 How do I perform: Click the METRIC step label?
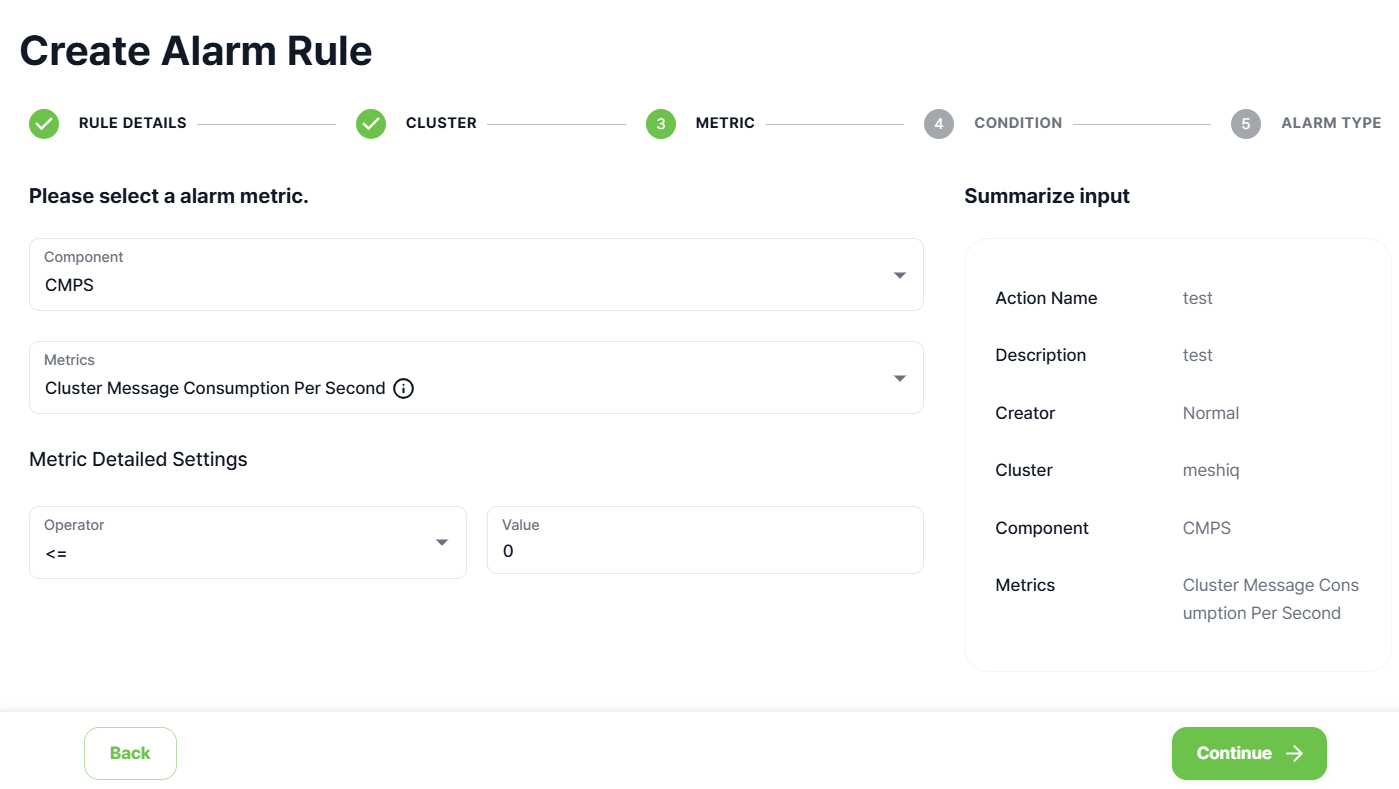pyautogui.click(x=725, y=123)
